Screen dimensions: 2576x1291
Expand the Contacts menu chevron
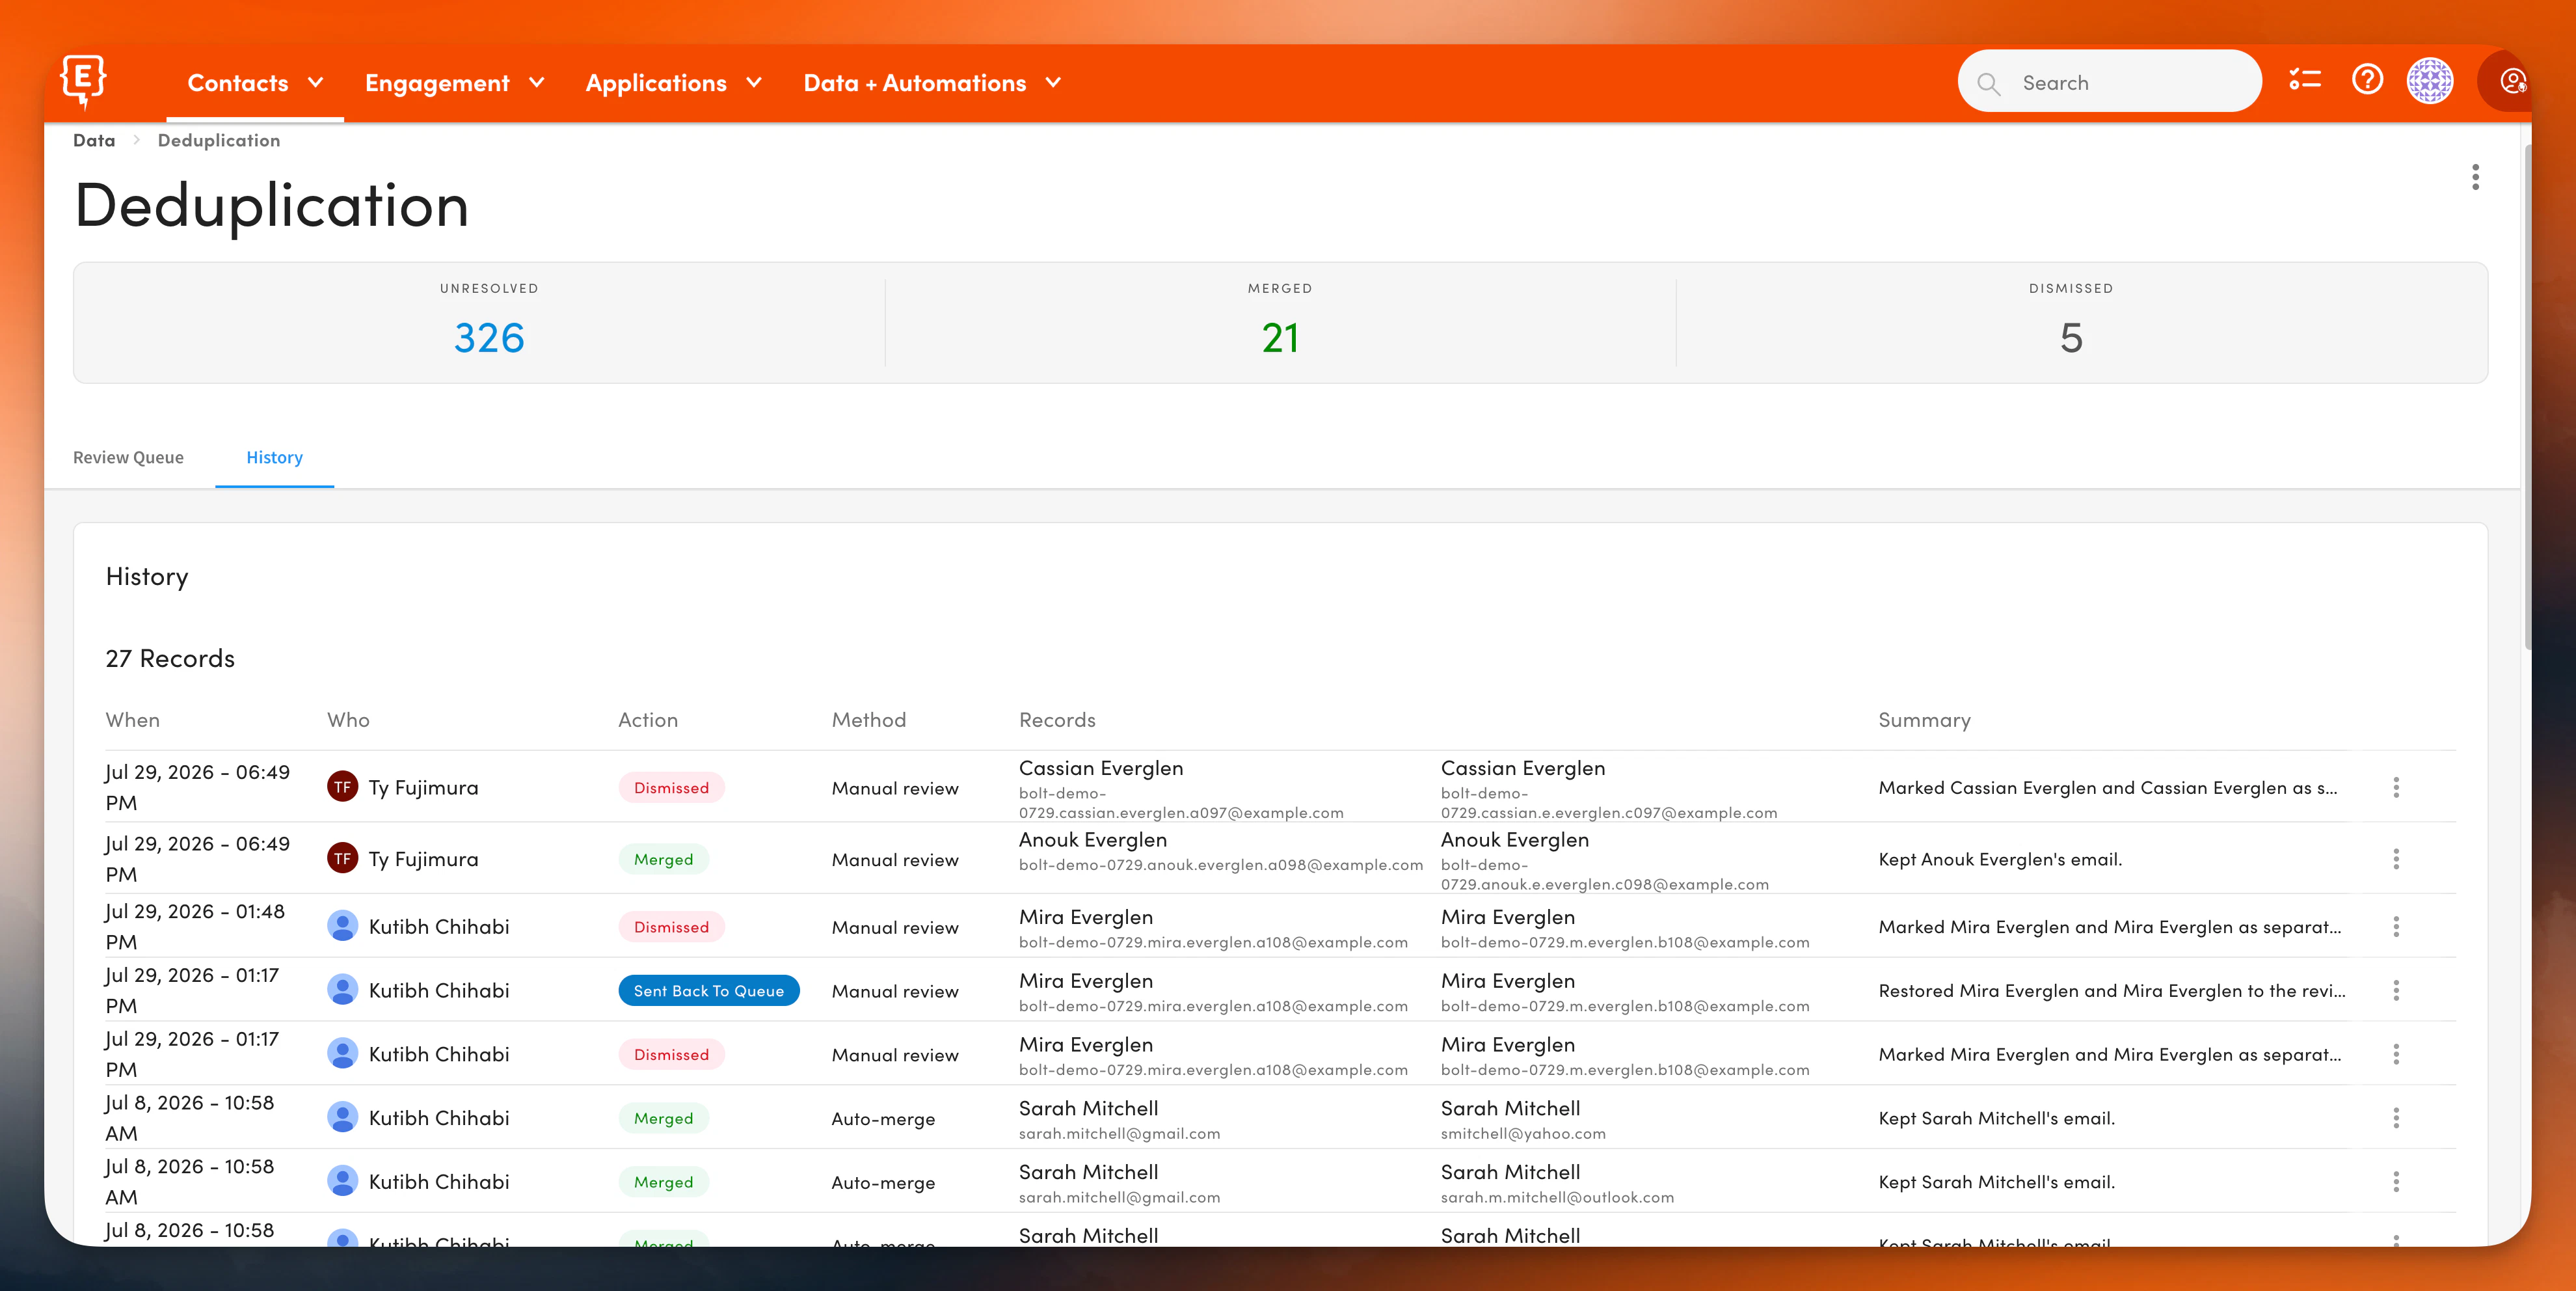pos(316,83)
